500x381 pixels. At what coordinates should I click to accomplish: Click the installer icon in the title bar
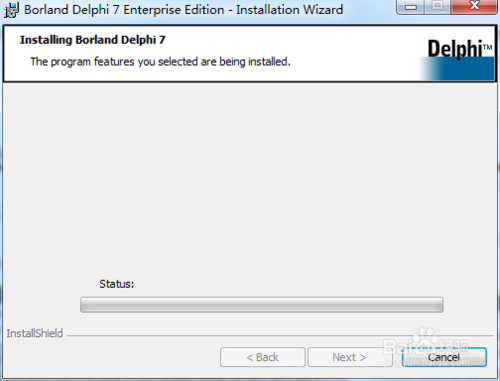point(11,10)
